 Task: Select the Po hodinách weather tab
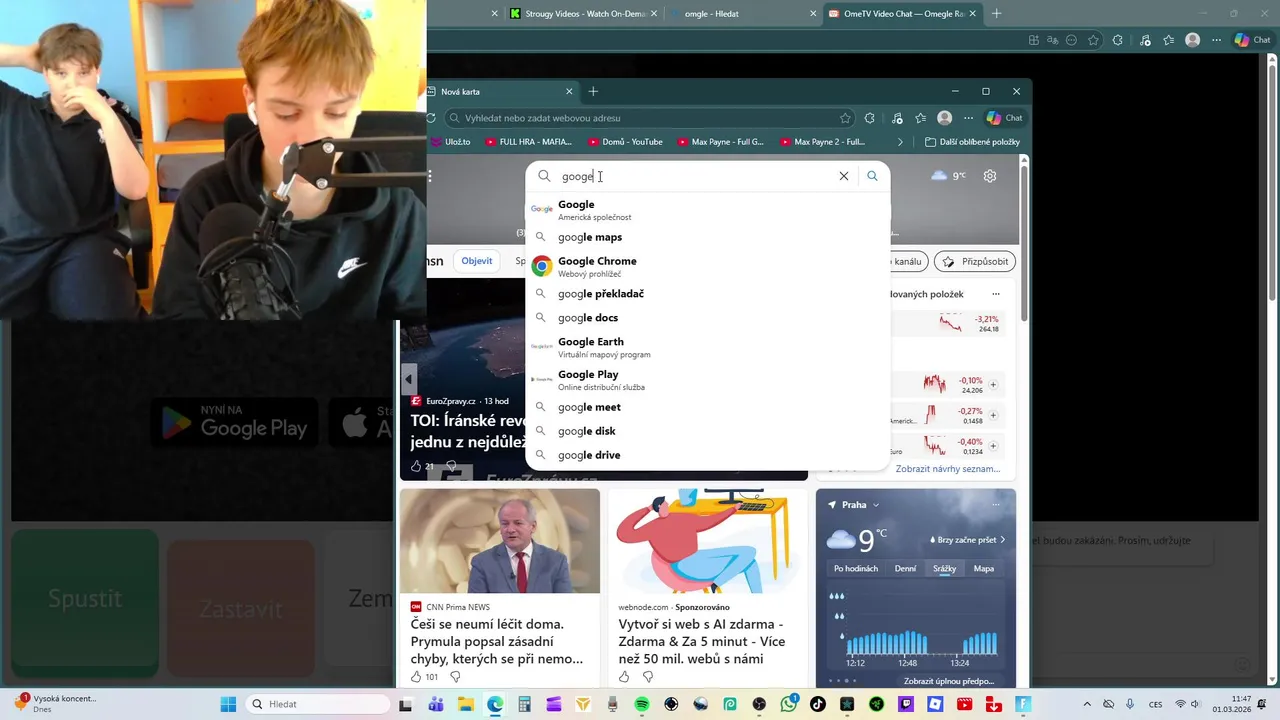[856, 569]
